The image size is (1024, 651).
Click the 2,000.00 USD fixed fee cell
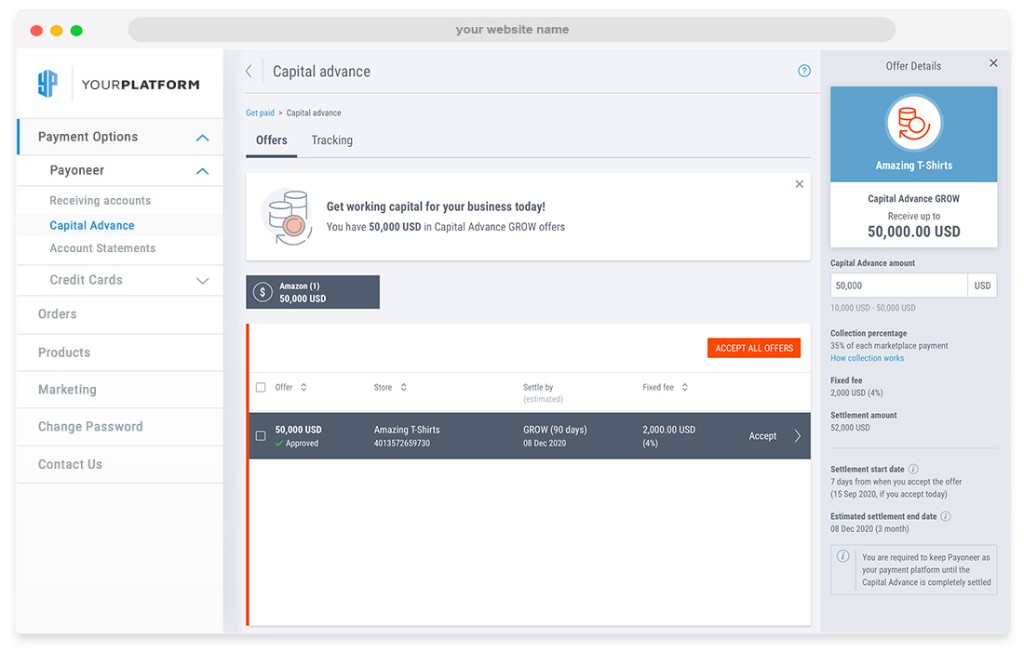pos(669,430)
